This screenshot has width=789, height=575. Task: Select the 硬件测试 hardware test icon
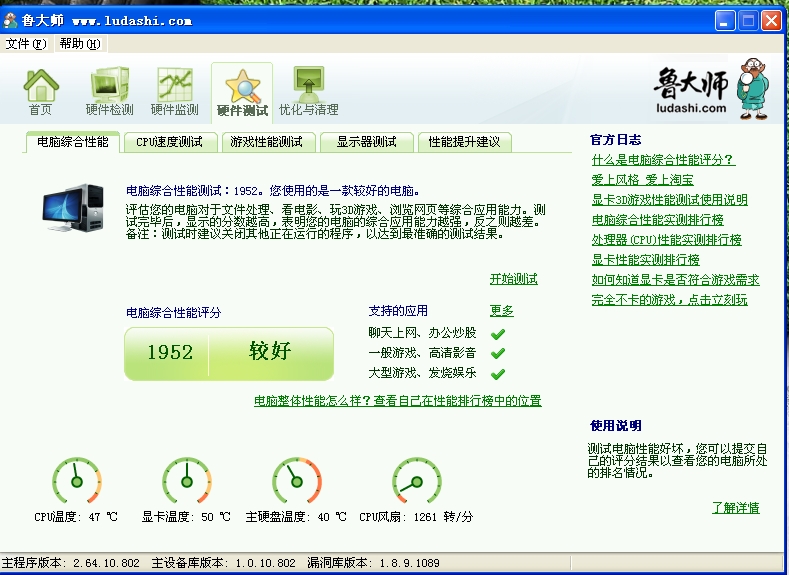[242, 93]
